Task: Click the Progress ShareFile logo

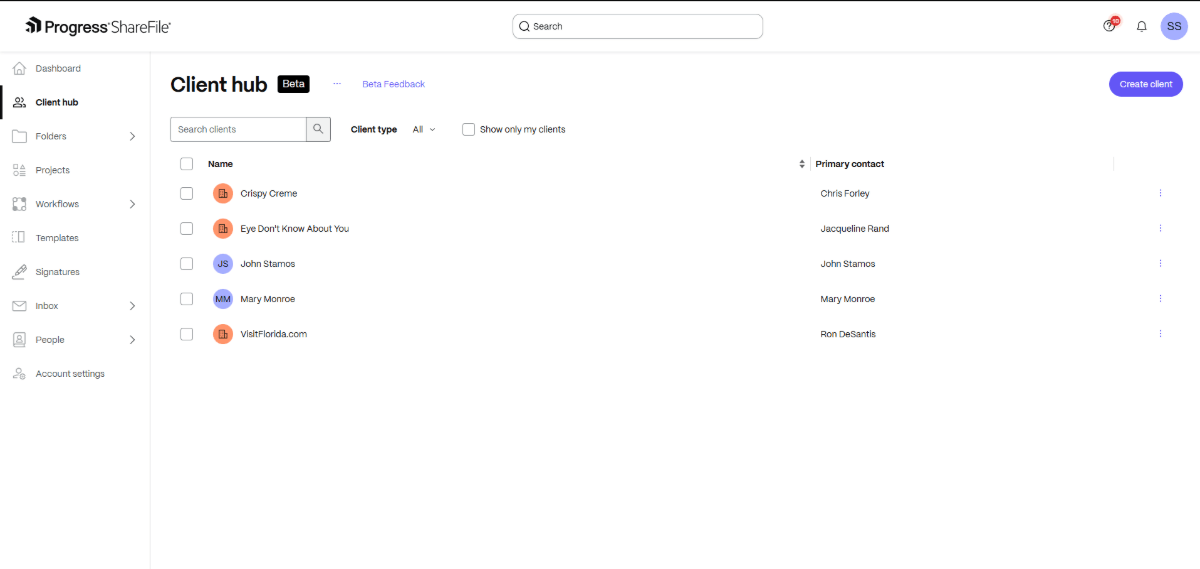Action: point(98,26)
